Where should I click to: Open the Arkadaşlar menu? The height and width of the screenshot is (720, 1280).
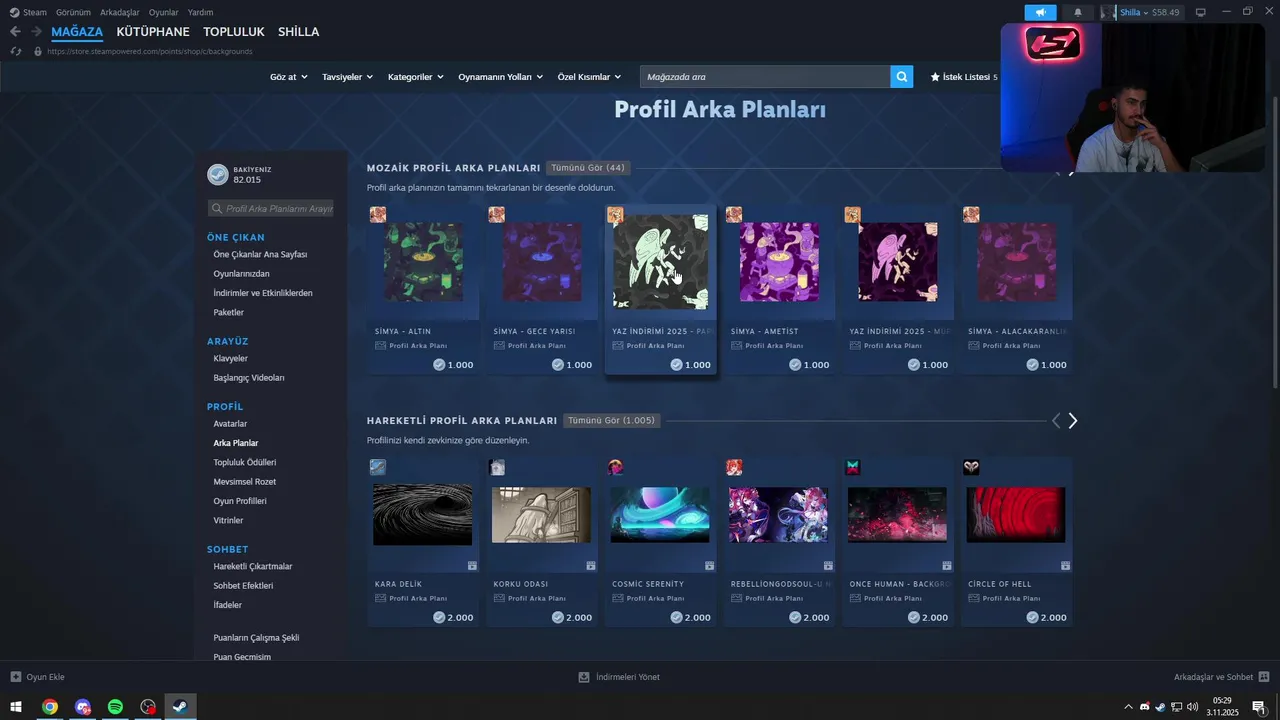[119, 12]
